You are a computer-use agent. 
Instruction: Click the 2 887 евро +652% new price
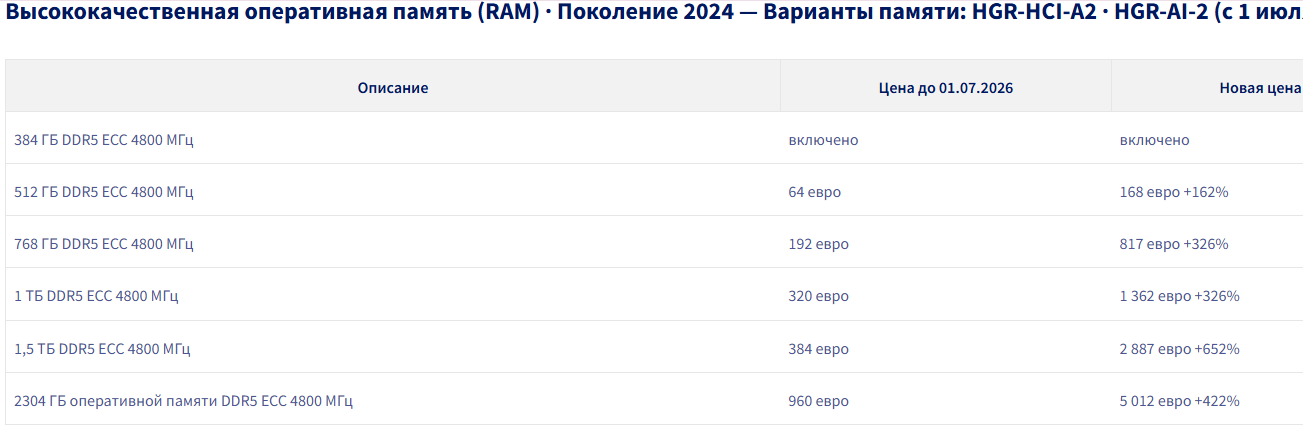click(x=1180, y=349)
